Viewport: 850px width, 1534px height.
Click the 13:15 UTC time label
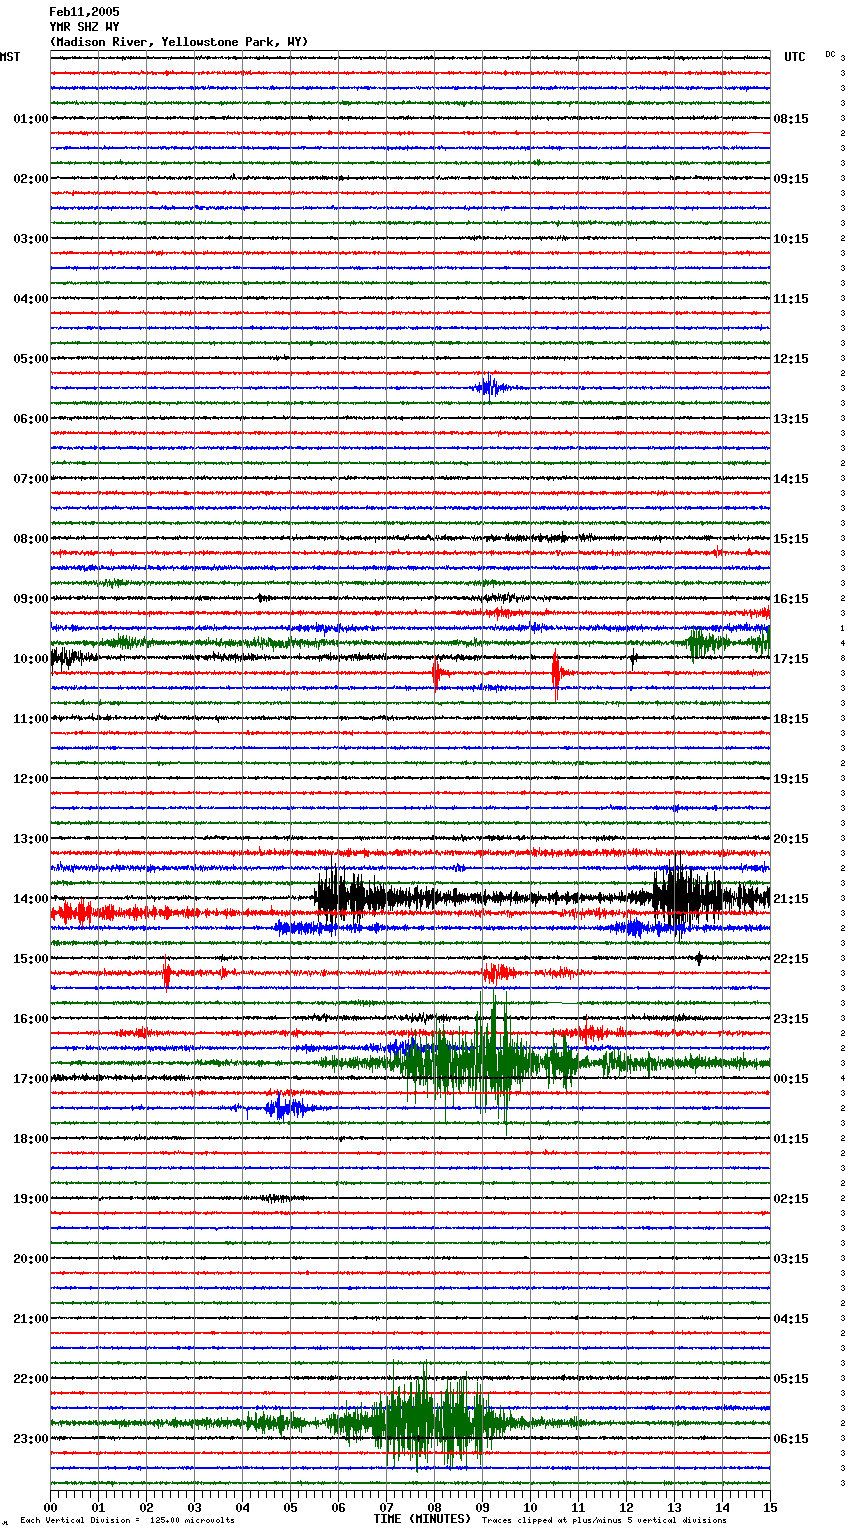pyautogui.click(x=791, y=419)
